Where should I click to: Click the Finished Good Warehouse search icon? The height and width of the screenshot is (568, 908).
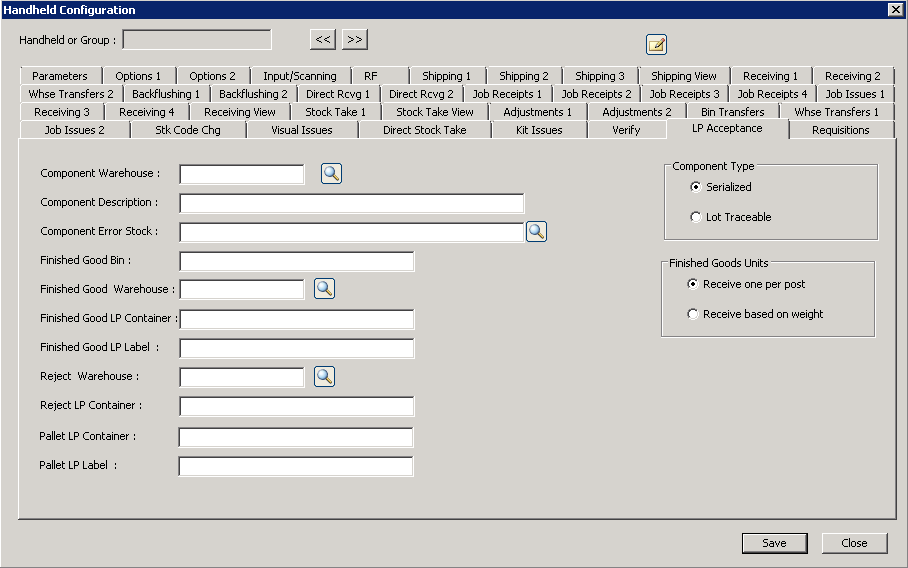click(x=324, y=289)
